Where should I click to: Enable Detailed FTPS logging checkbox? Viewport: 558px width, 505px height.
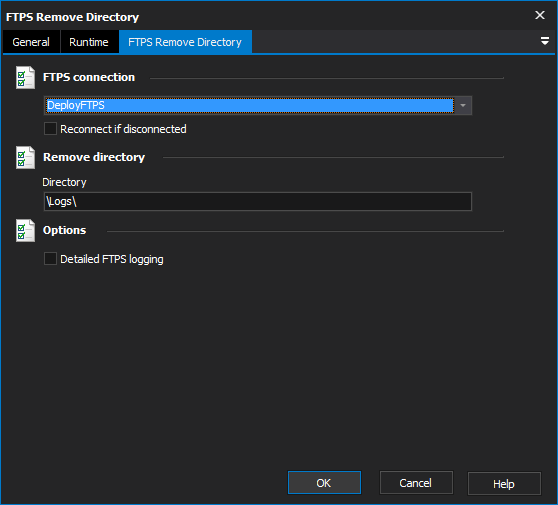coord(50,259)
